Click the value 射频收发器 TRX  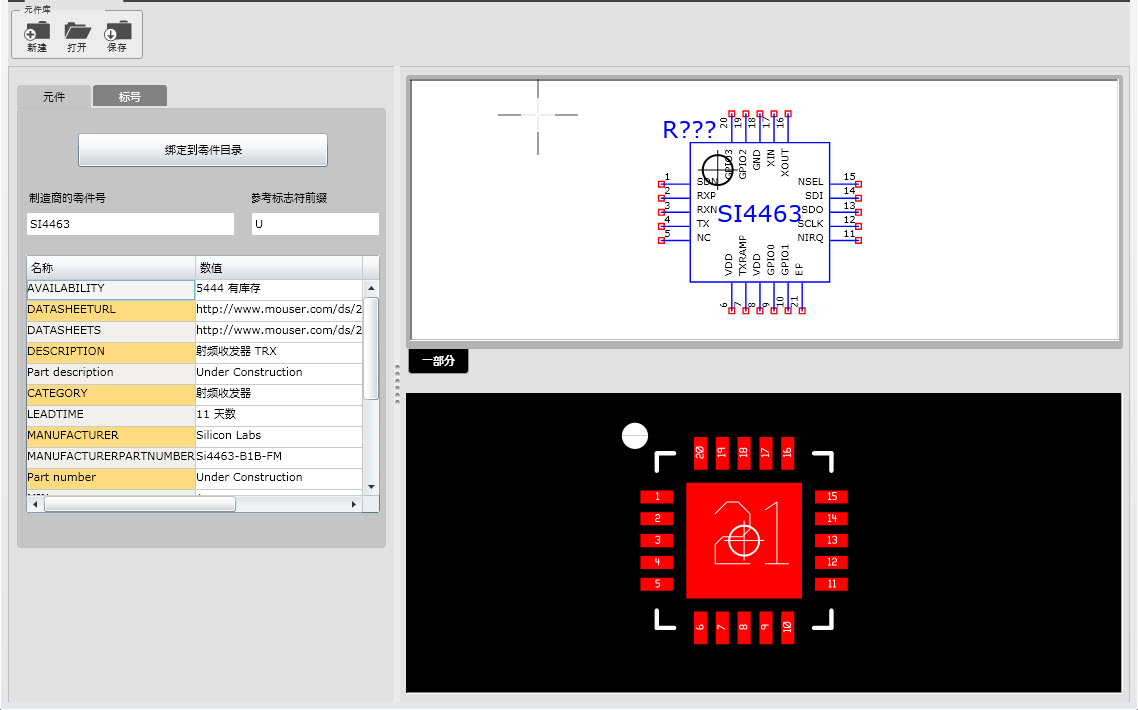(x=279, y=351)
